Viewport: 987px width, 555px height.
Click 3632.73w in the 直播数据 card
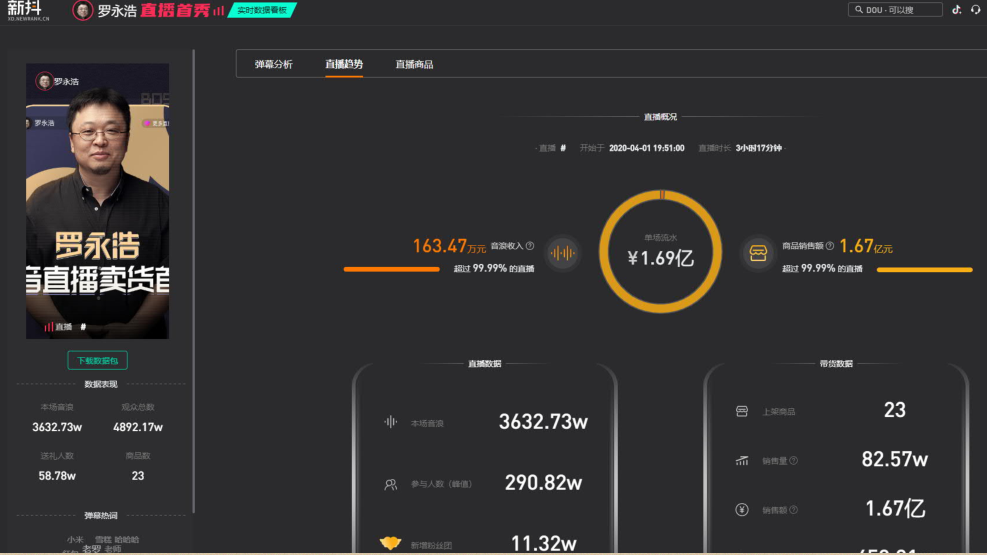(x=543, y=422)
